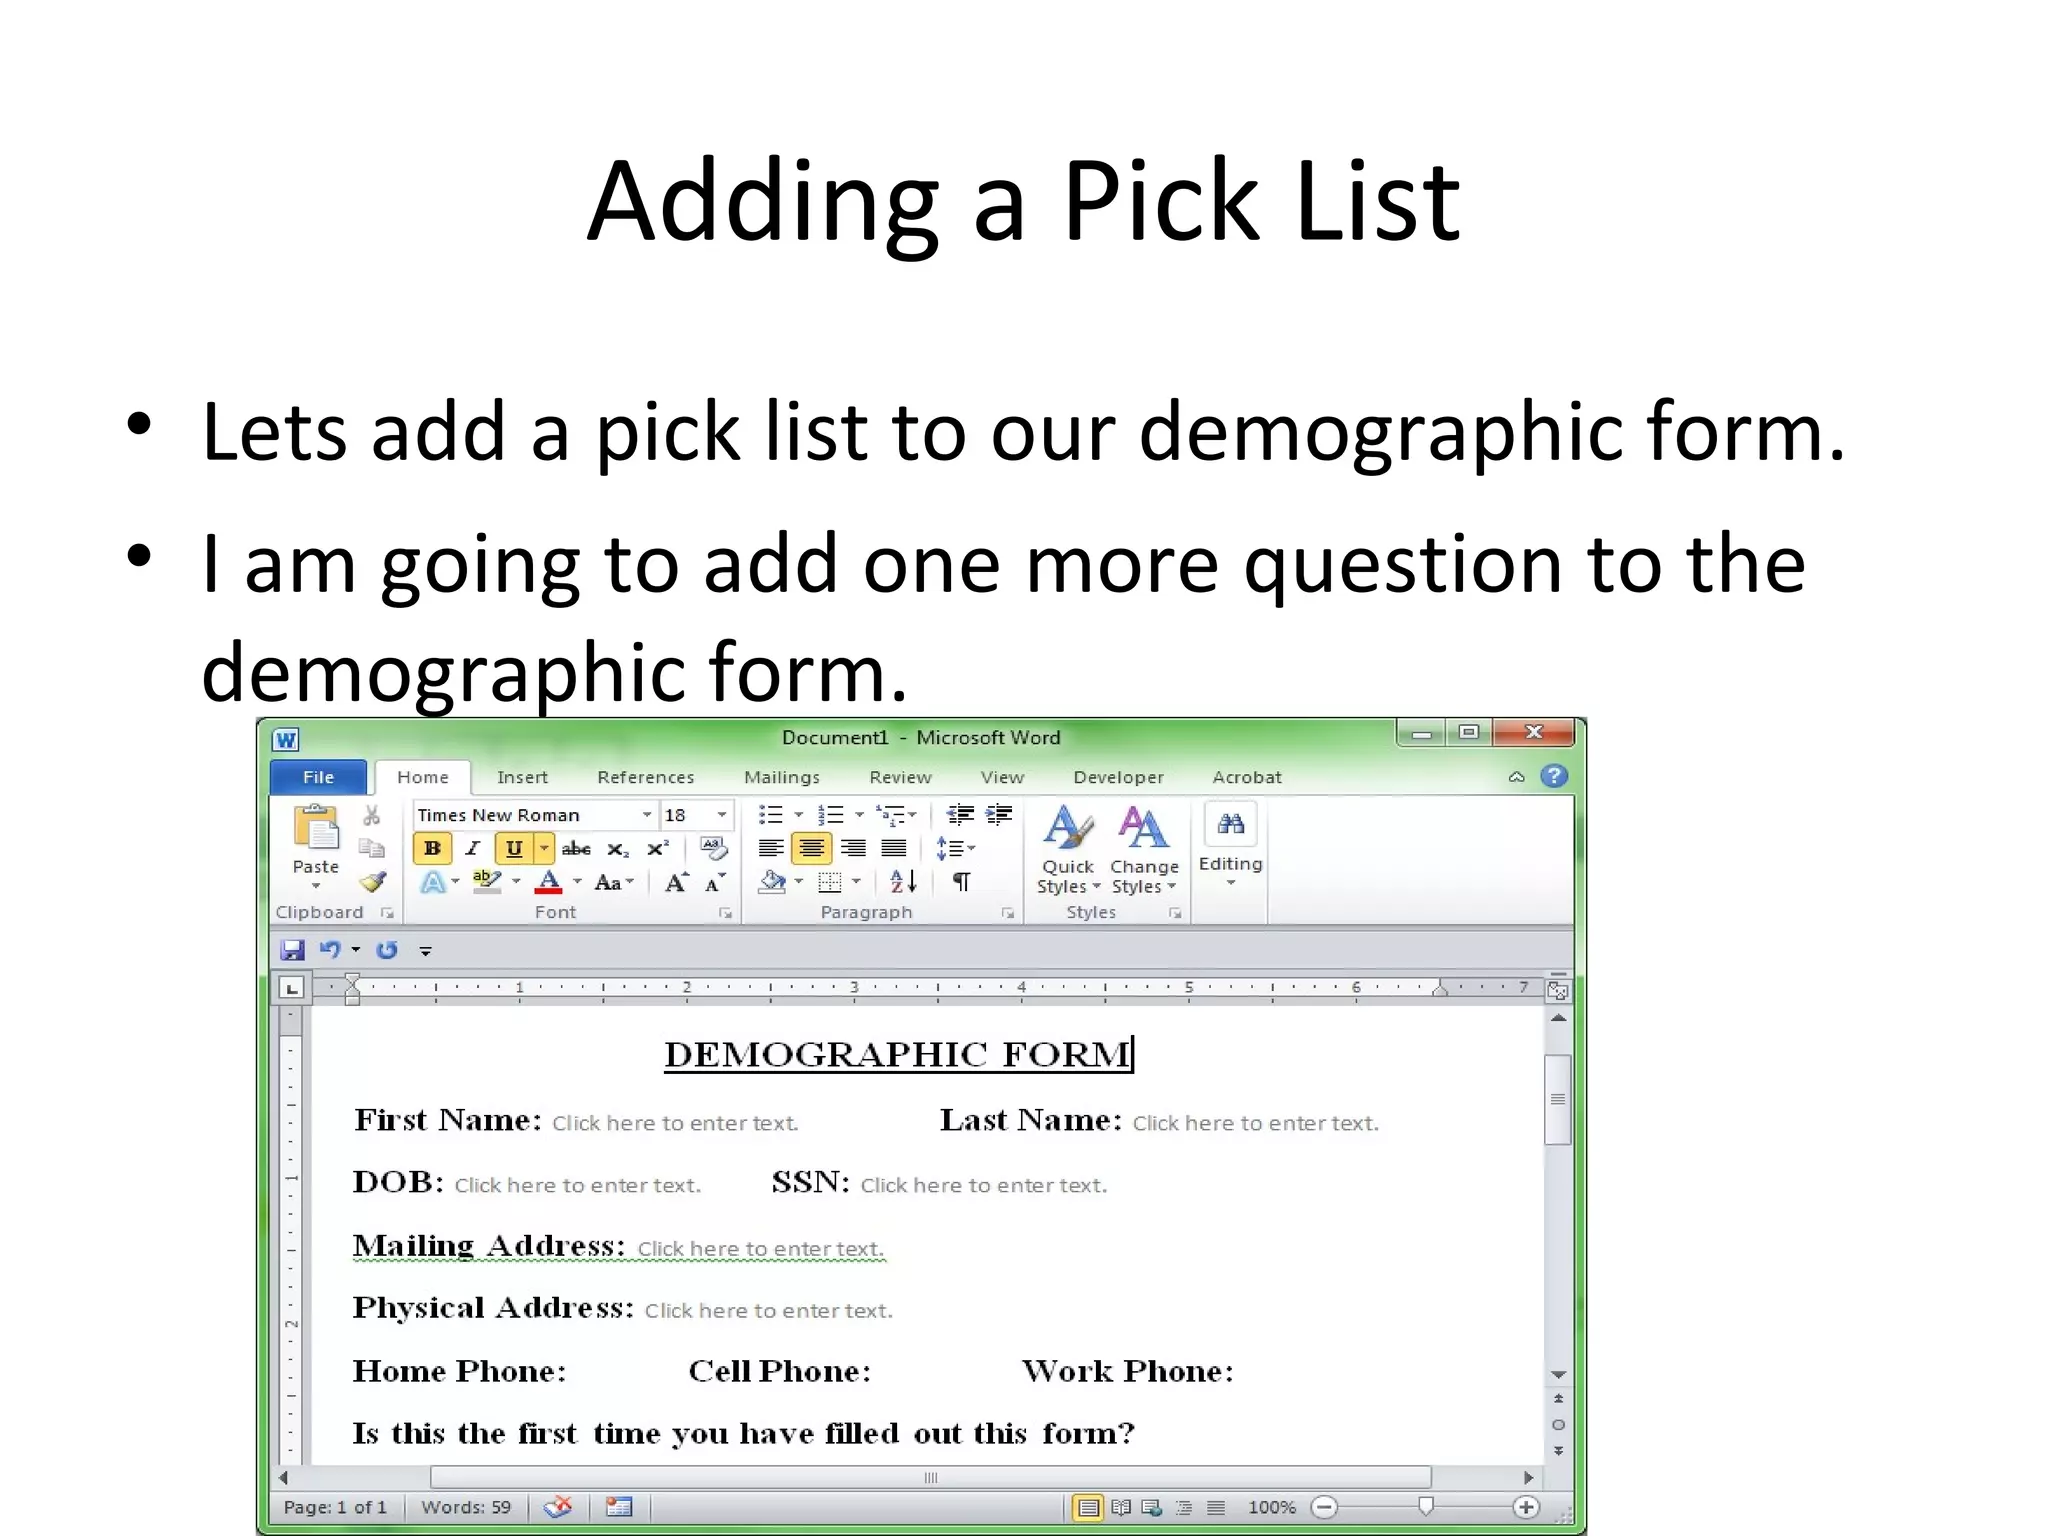Toggle center text alignment
Image resolution: width=2048 pixels, height=1536 pixels.
click(811, 849)
